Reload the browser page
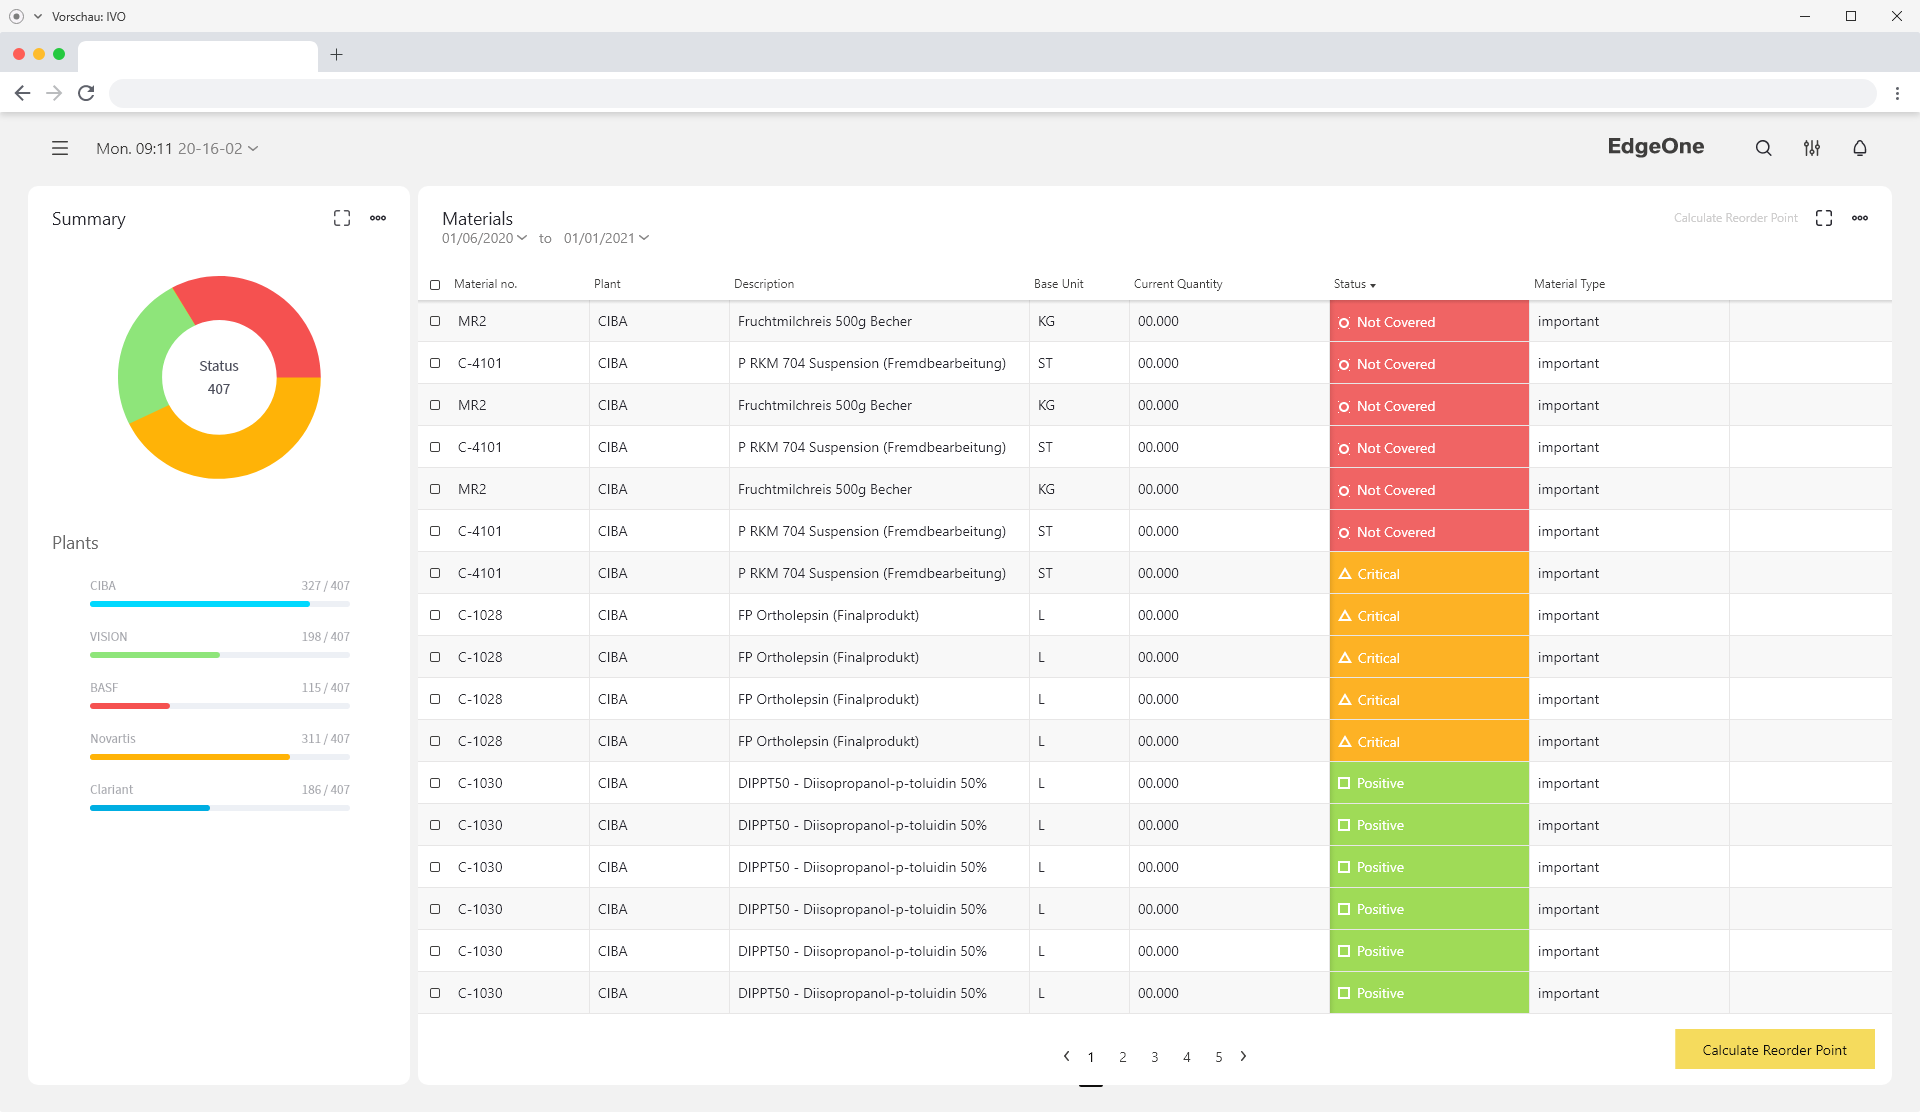Viewport: 1920px width, 1112px height. pyautogui.click(x=86, y=93)
